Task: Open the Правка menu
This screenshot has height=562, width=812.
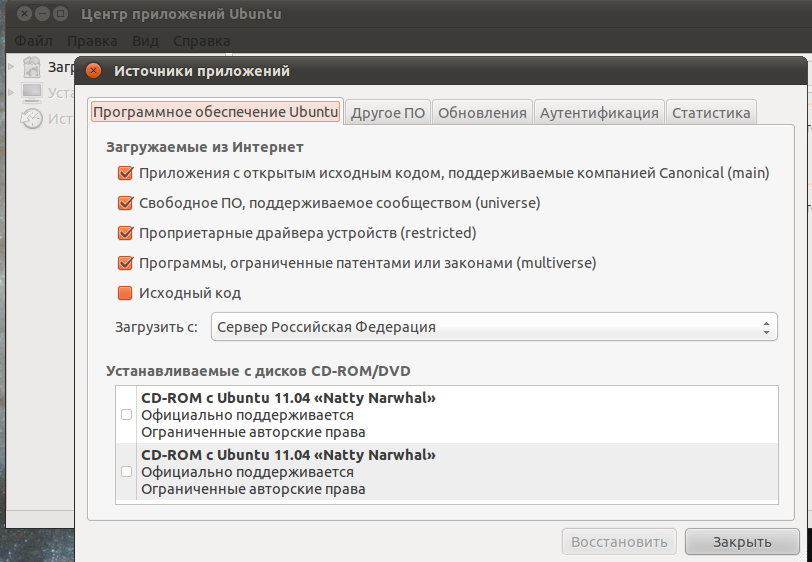Action: tap(92, 41)
